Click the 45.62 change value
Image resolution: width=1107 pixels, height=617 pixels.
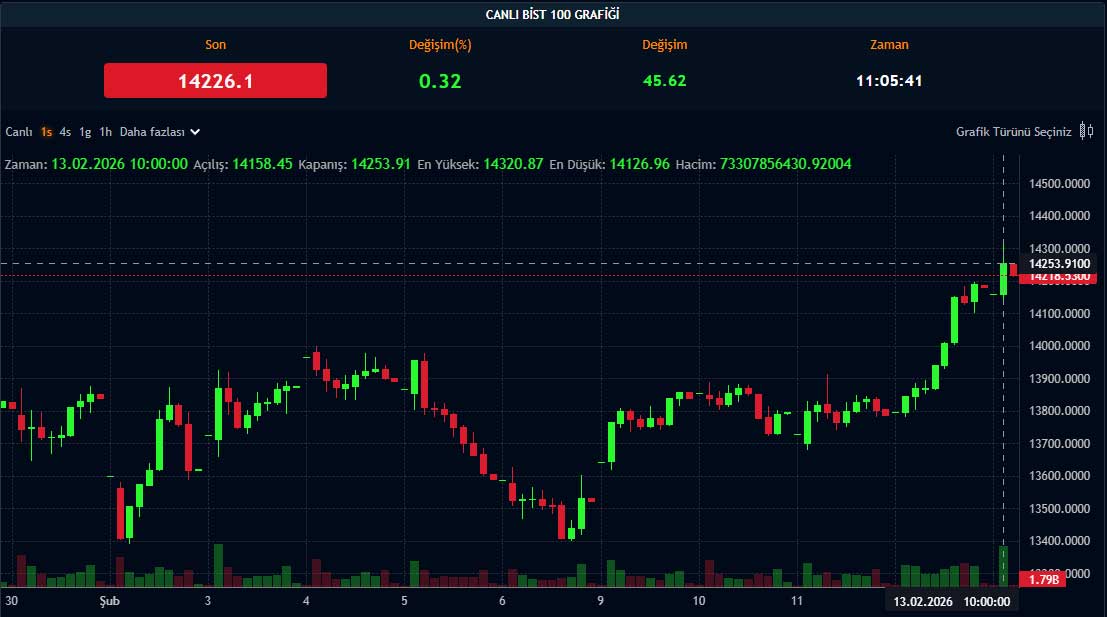pos(664,81)
